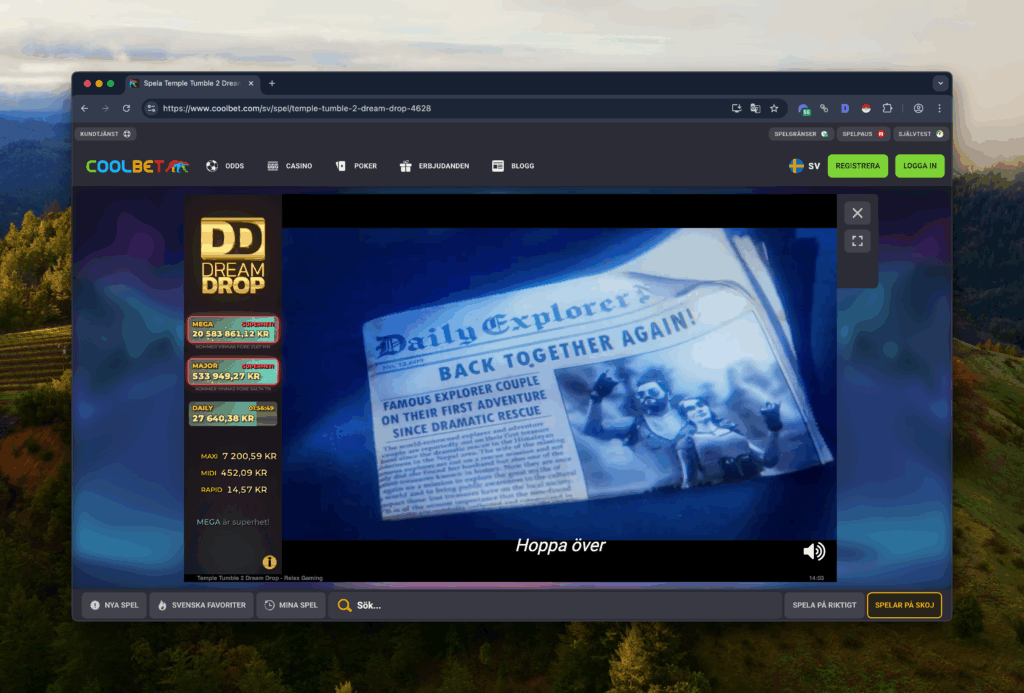Image resolution: width=1024 pixels, height=693 pixels.
Task: Click the chain link extension icon
Action: 824,108
